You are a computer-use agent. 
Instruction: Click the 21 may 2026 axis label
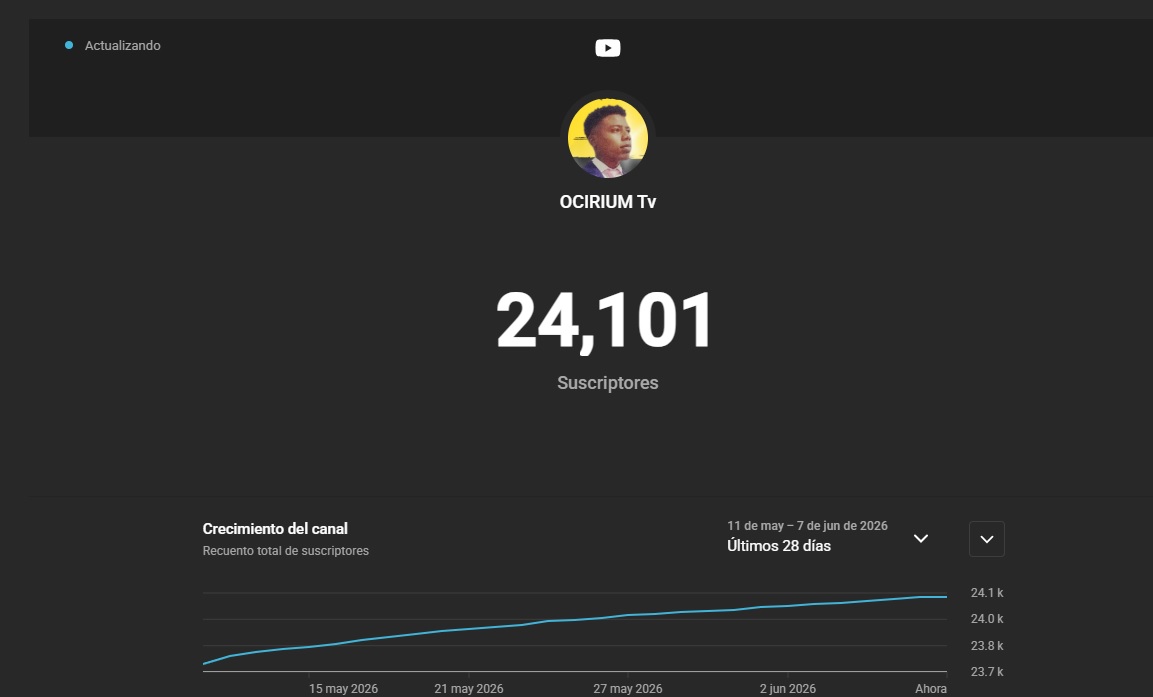point(468,688)
